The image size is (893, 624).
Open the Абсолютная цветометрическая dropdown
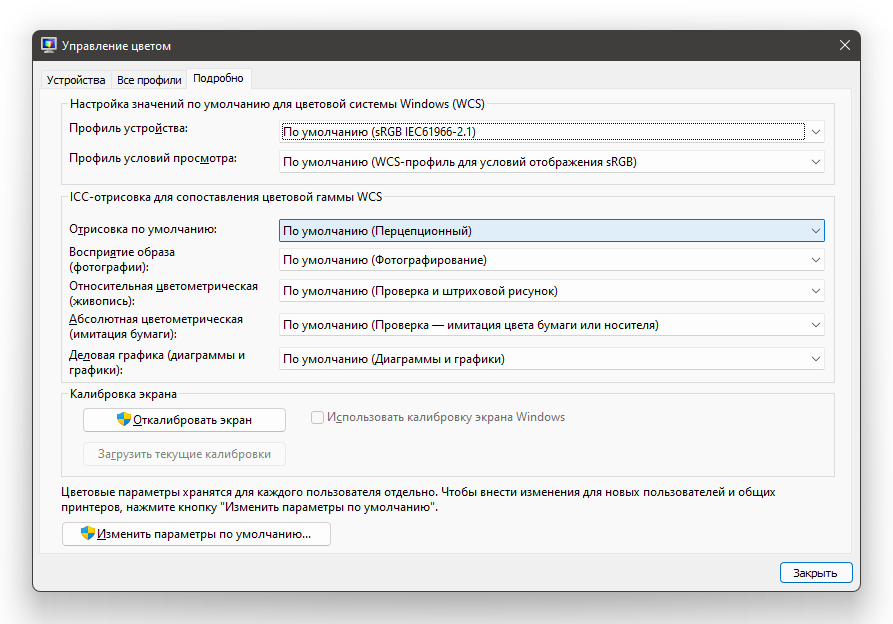point(816,325)
